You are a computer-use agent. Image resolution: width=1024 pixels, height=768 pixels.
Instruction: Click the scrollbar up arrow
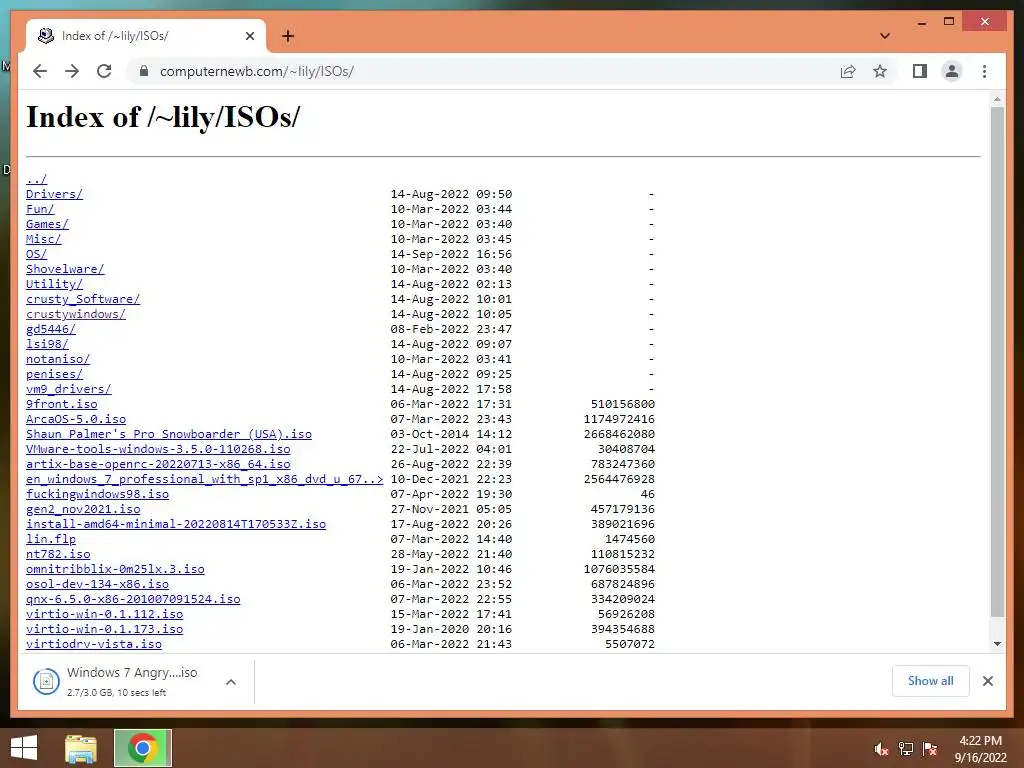(997, 99)
